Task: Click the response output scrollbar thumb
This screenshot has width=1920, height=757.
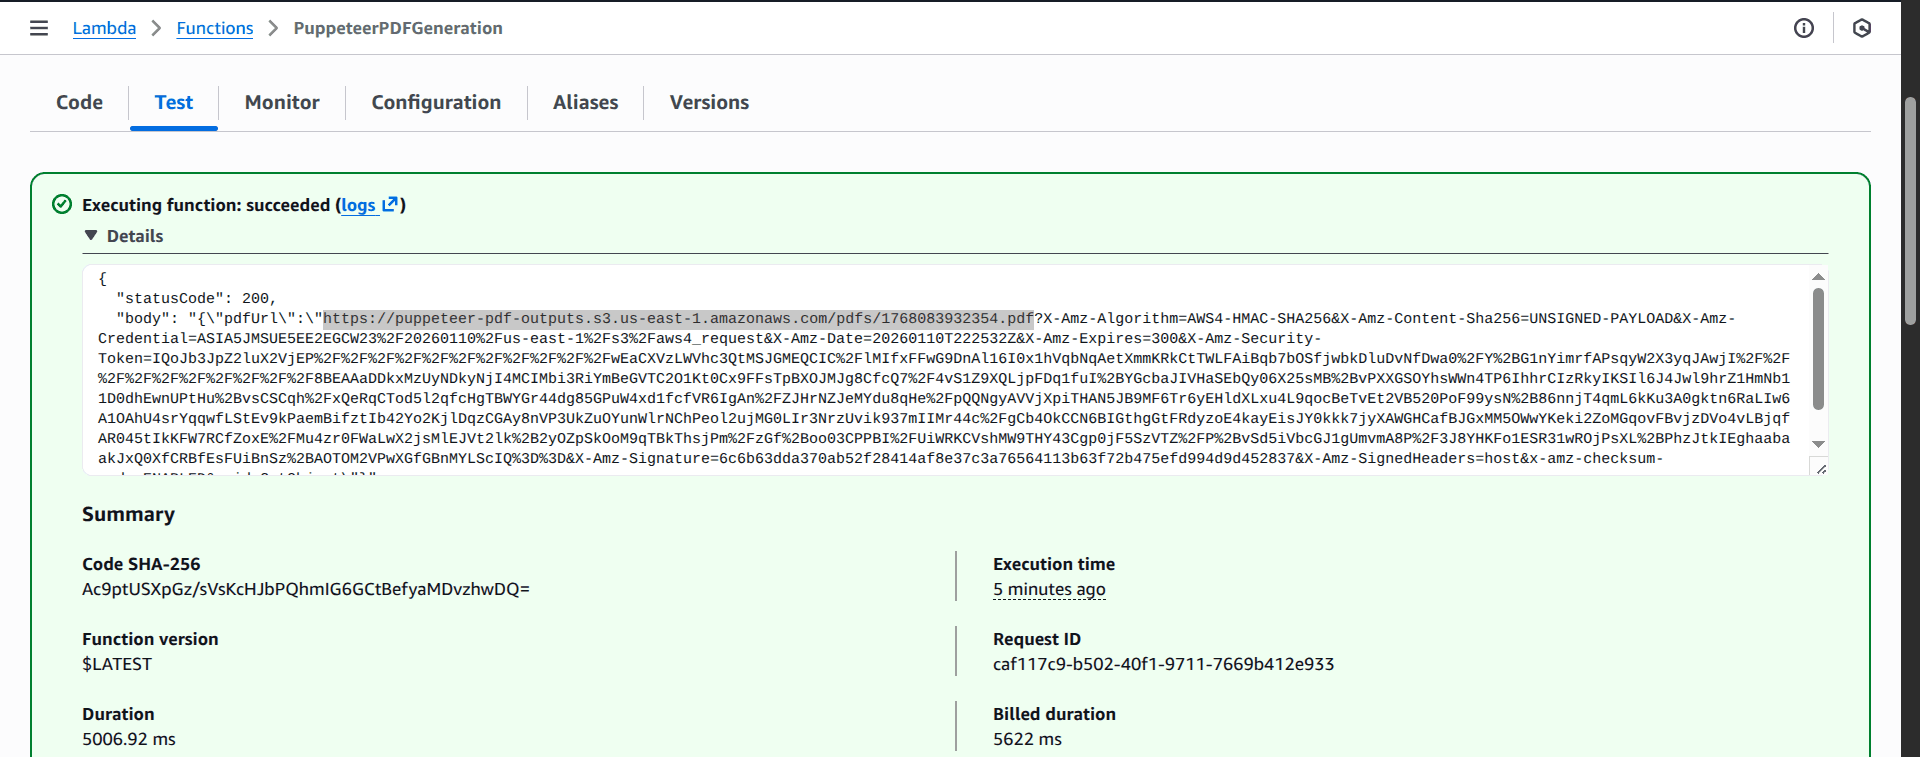Action: click(1819, 349)
